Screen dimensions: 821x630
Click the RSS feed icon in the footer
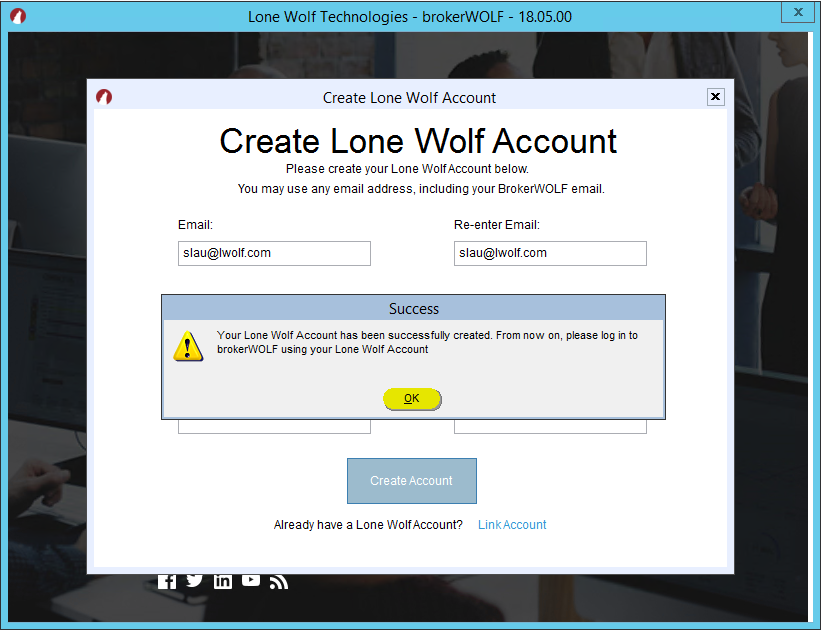point(278,580)
